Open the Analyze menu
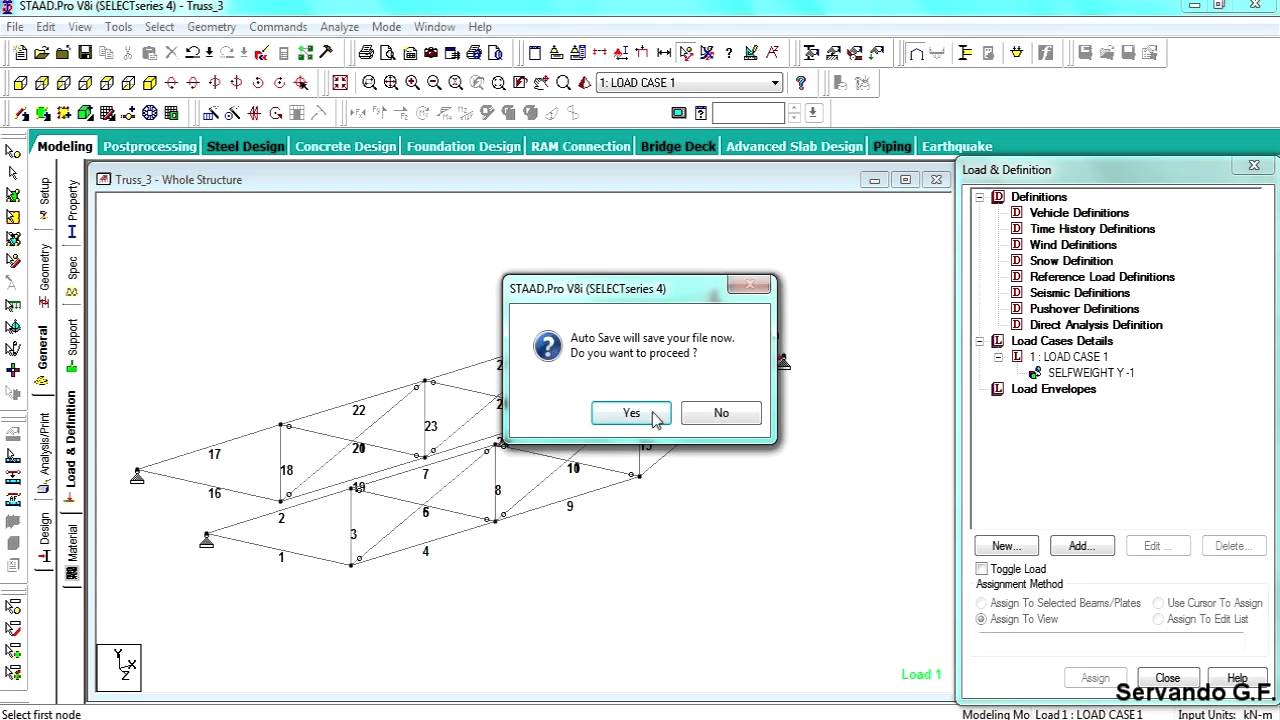 tap(340, 27)
